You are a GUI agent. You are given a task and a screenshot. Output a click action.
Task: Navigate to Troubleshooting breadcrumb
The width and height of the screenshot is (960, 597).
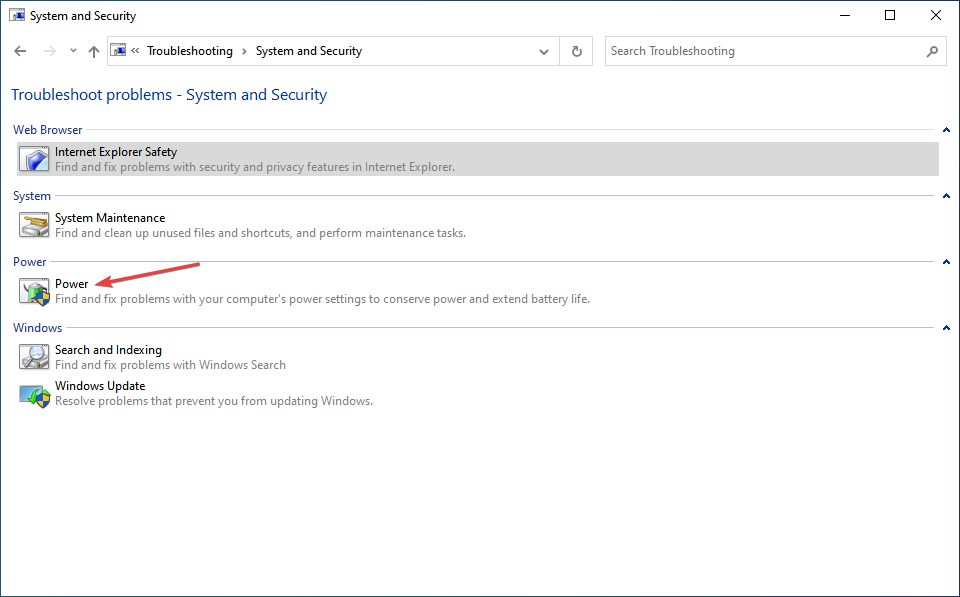[x=190, y=51]
